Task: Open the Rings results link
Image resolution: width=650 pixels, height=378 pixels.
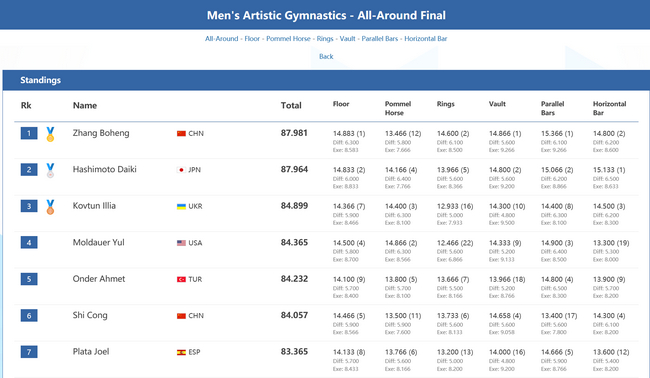Action: pos(325,39)
